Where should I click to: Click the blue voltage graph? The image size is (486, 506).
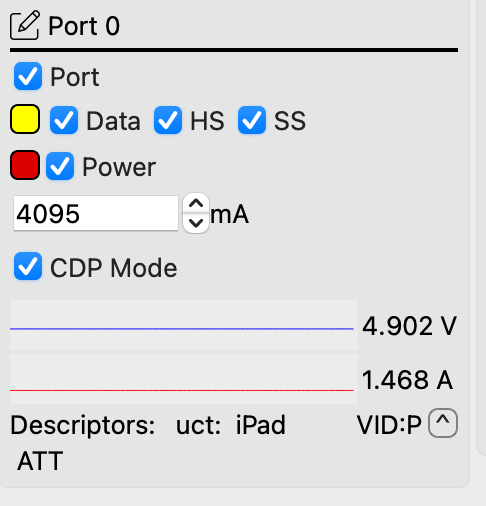184,325
